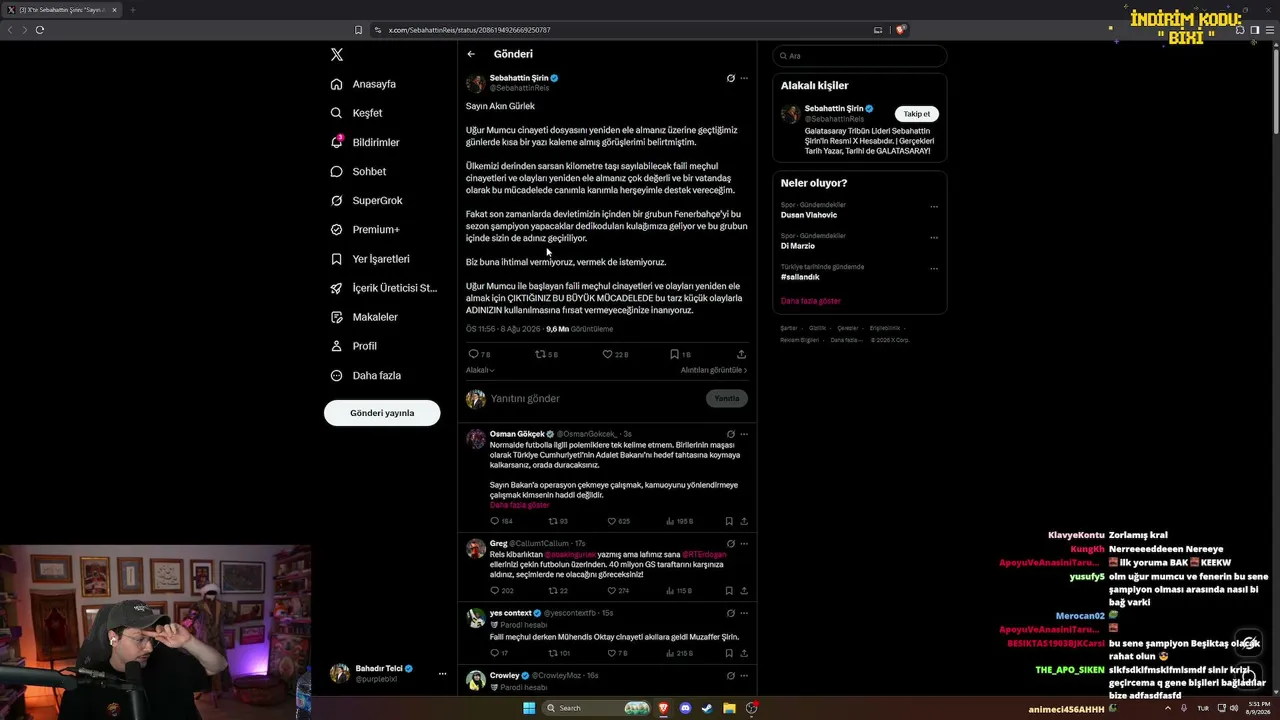Open Grok on Crowley's reply
The height and width of the screenshot is (720, 1280).
click(731, 675)
